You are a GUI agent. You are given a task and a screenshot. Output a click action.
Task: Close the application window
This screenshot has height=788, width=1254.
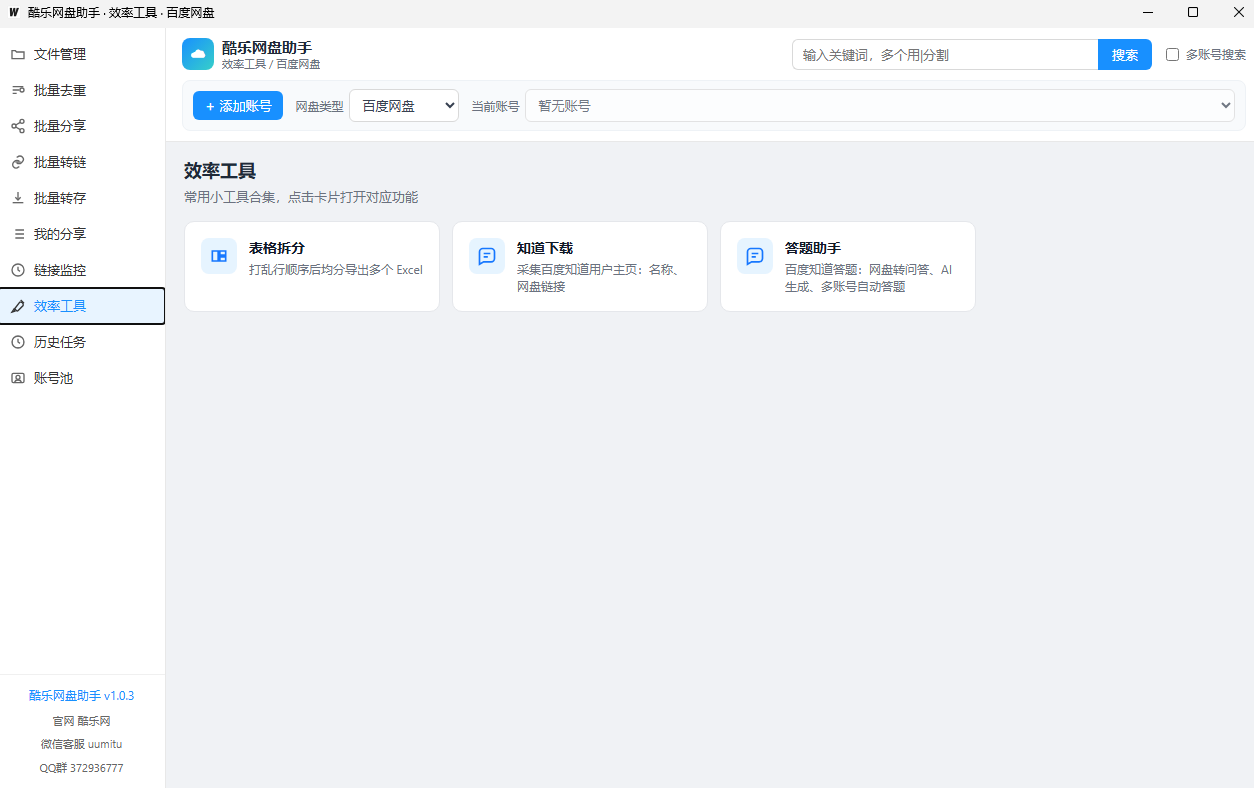tap(1237, 12)
